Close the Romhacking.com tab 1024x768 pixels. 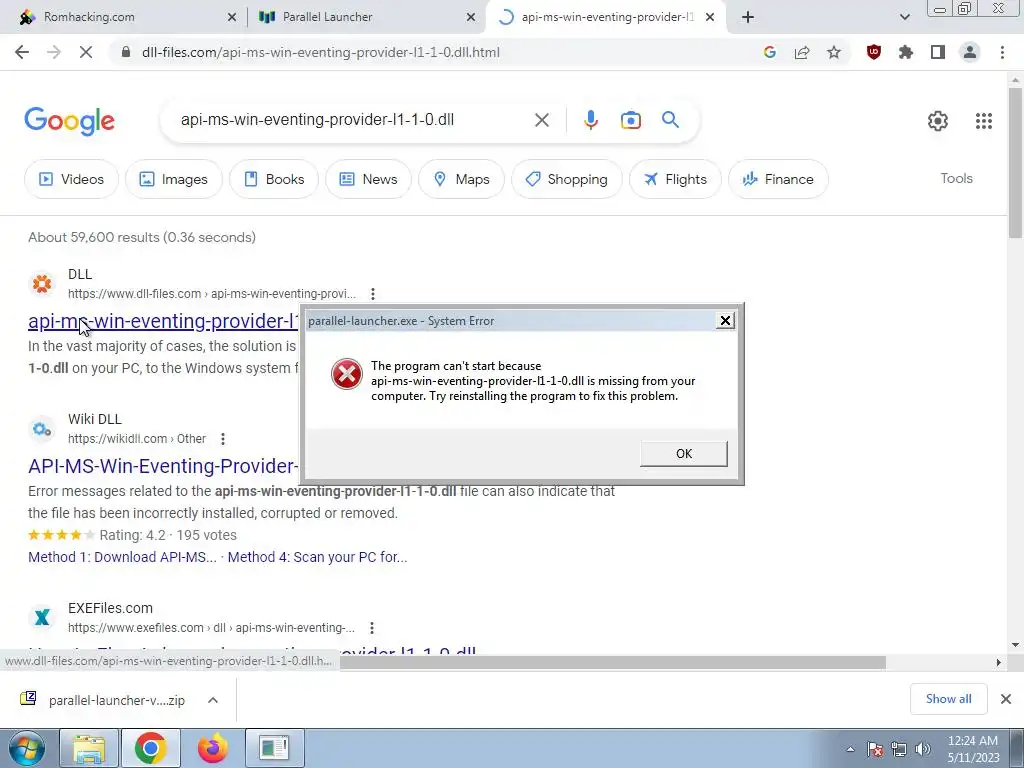coord(231,17)
